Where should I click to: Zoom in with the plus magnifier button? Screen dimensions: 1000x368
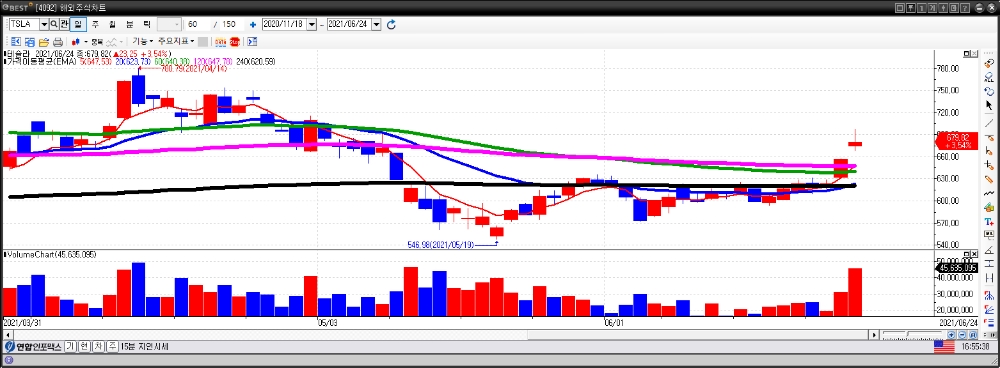(952, 335)
